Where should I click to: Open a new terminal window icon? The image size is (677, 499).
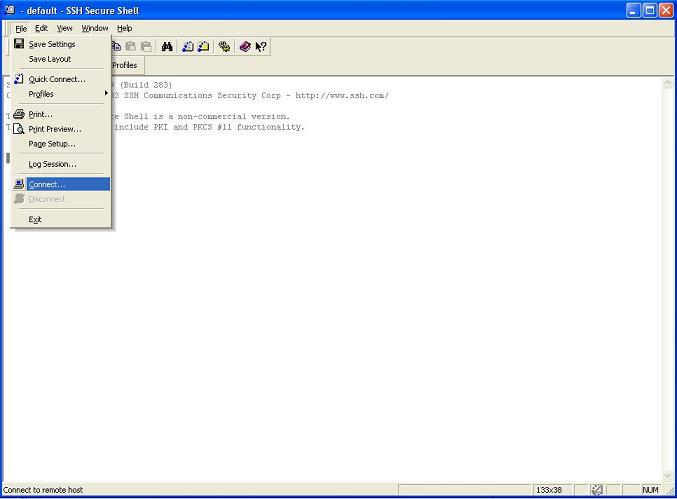pyautogui.click(x=188, y=47)
